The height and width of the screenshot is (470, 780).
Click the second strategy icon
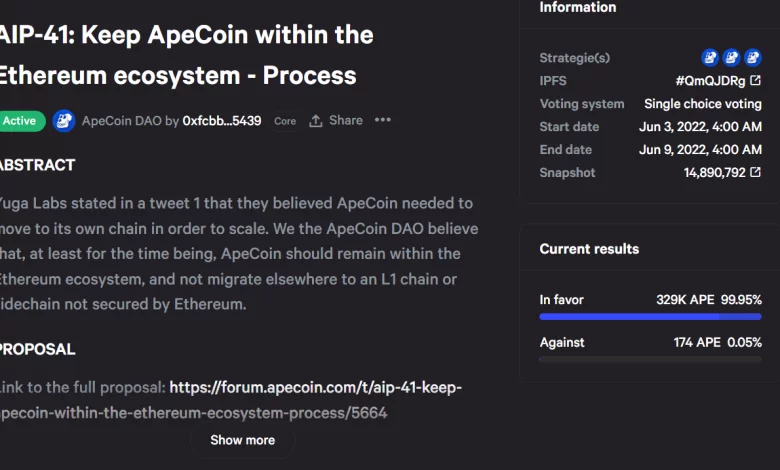click(731, 58)
